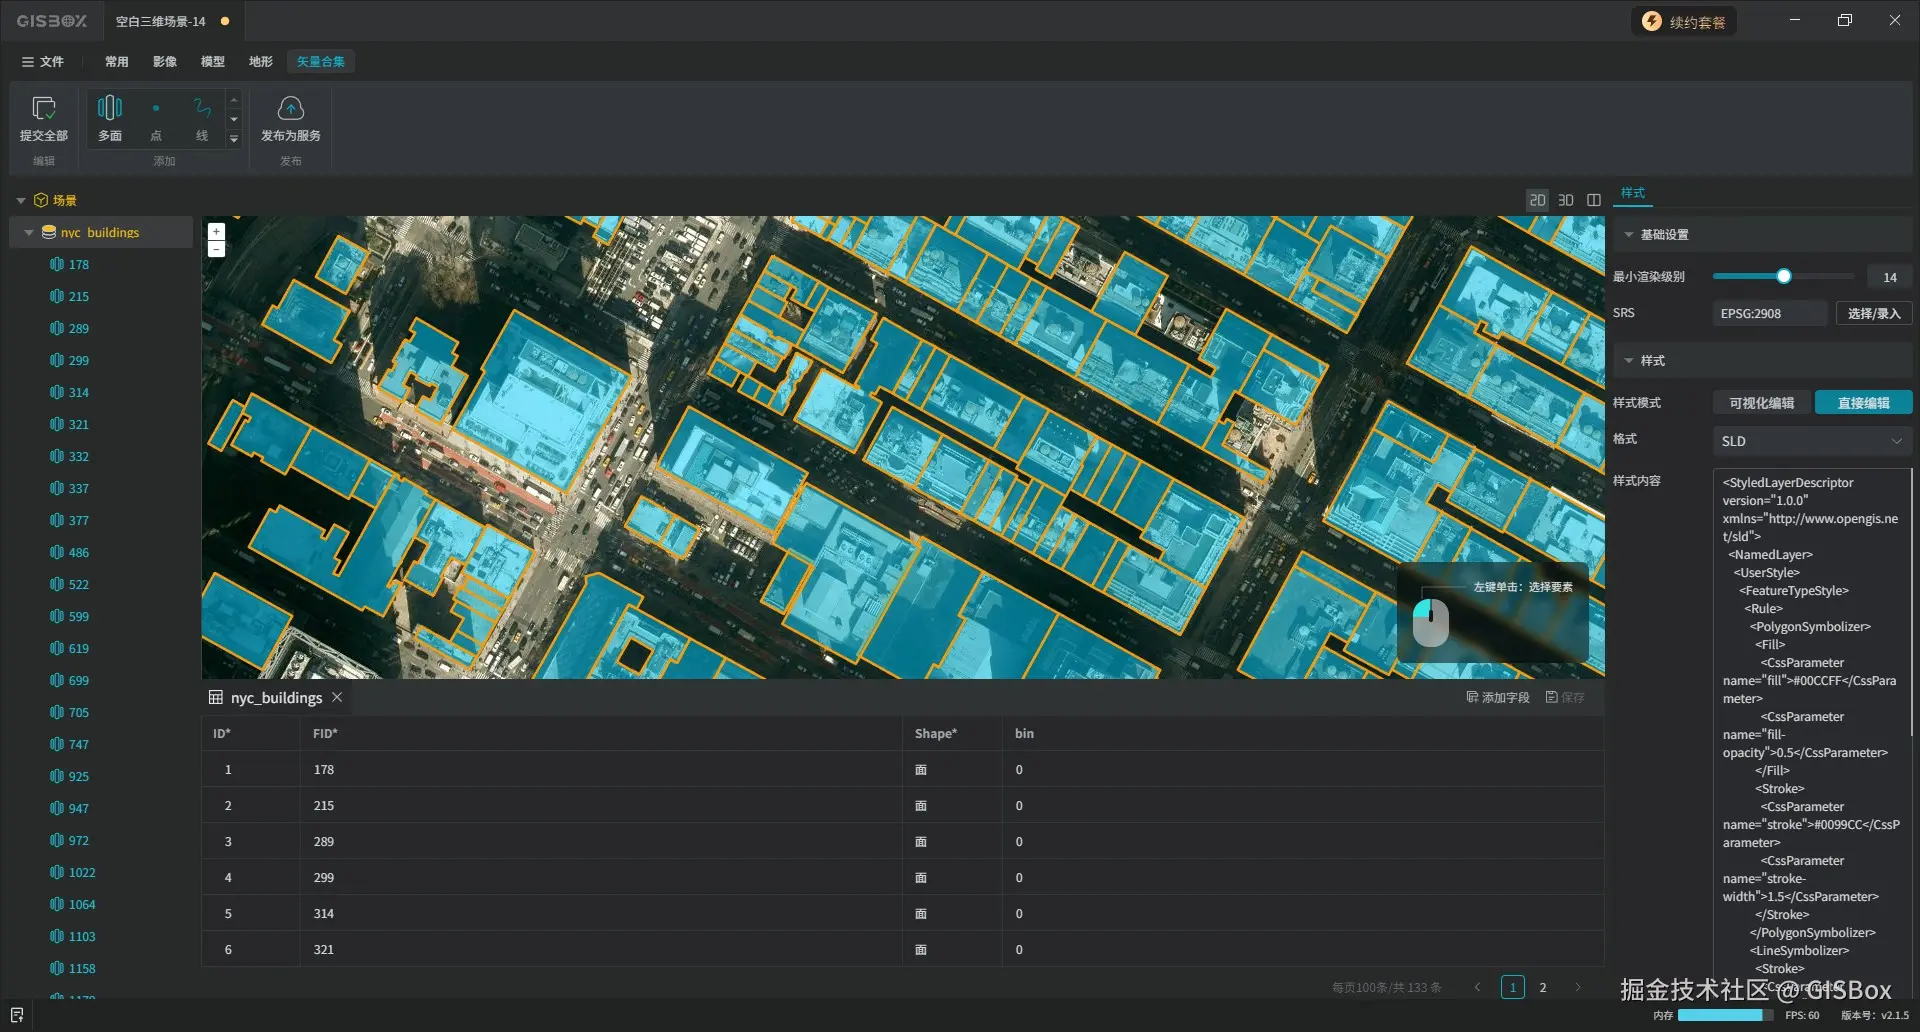Click the 场景 scene cube icon
1920x1032 pixels.
41,200
